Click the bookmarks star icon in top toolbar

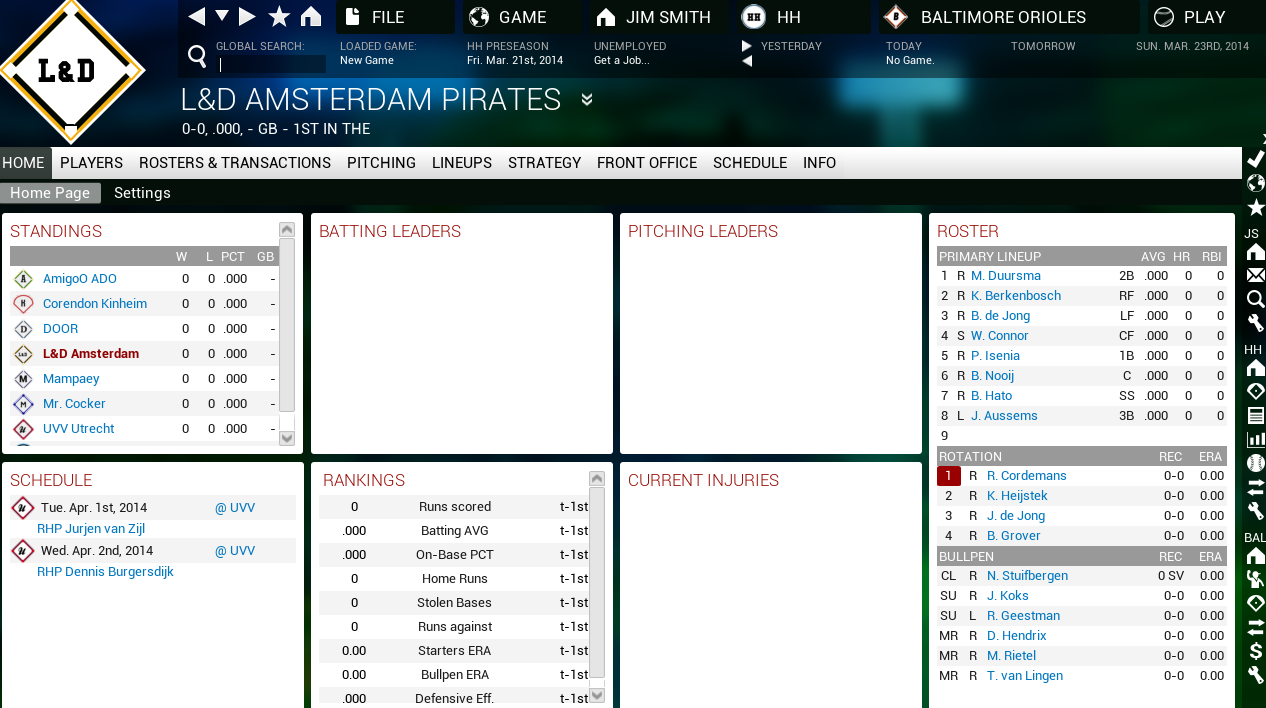coord(280,17)
